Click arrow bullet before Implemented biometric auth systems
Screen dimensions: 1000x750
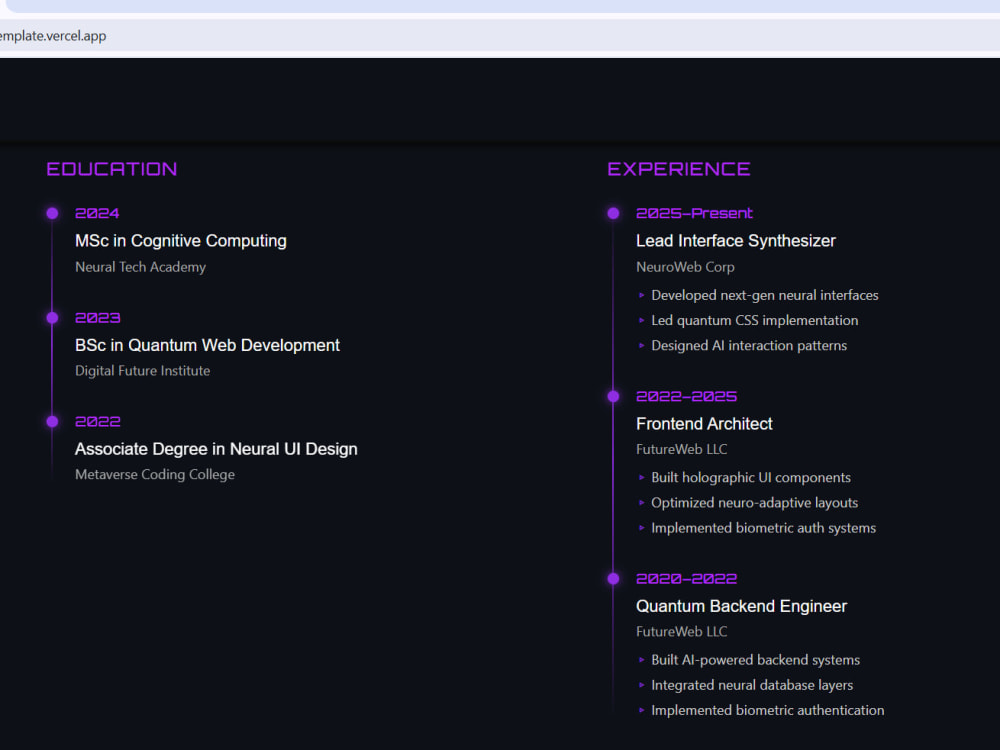(x=642, y=528)
